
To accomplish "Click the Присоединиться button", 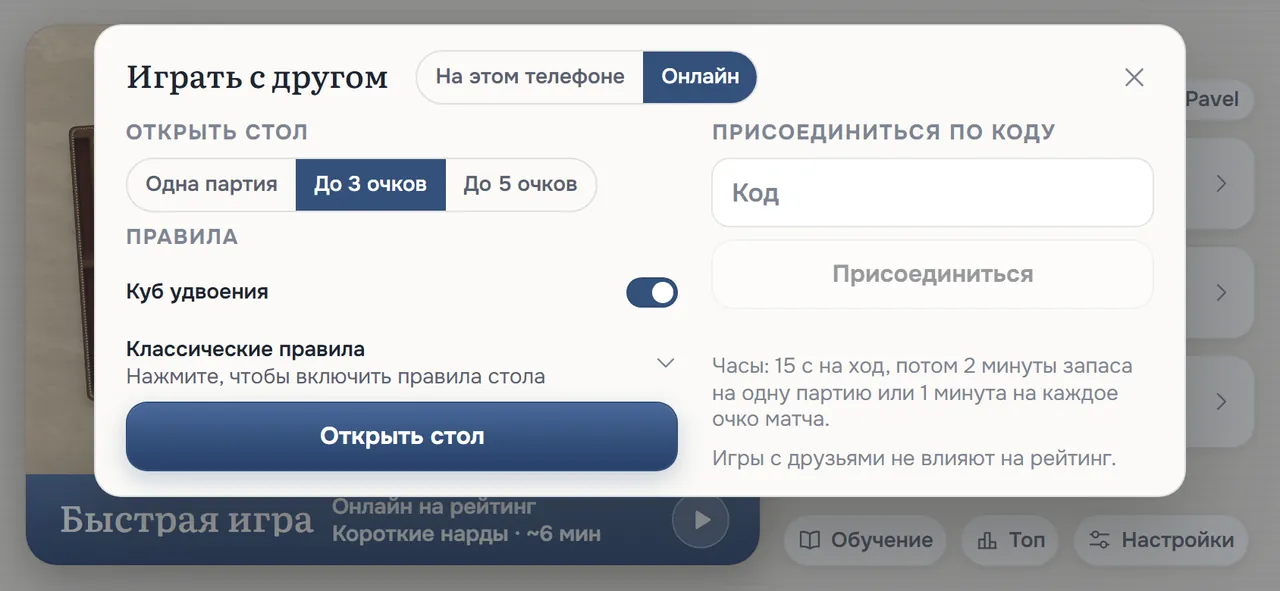I will click(x=932, y=274).
